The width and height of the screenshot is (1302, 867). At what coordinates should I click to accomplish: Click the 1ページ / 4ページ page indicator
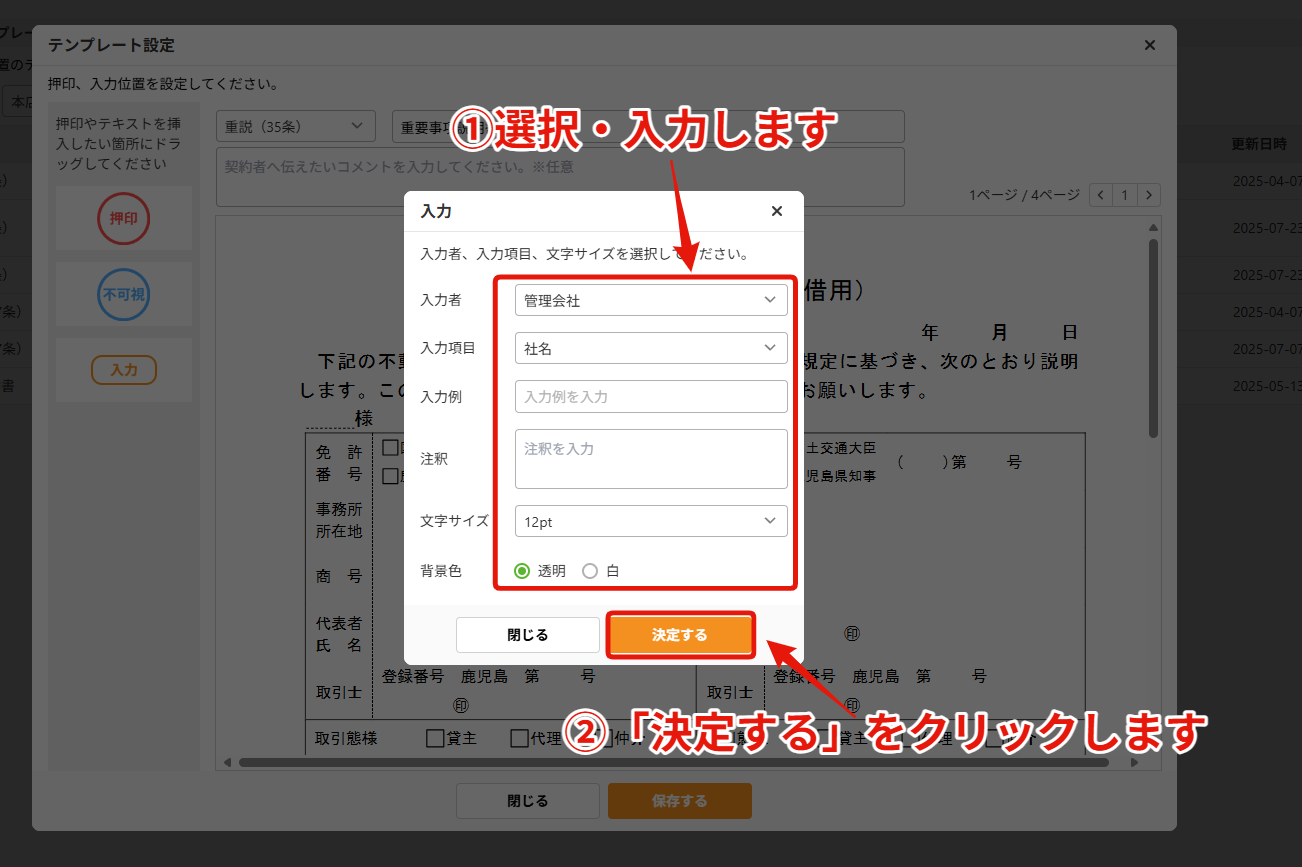pyautogui.click(x=1024, y=195)
